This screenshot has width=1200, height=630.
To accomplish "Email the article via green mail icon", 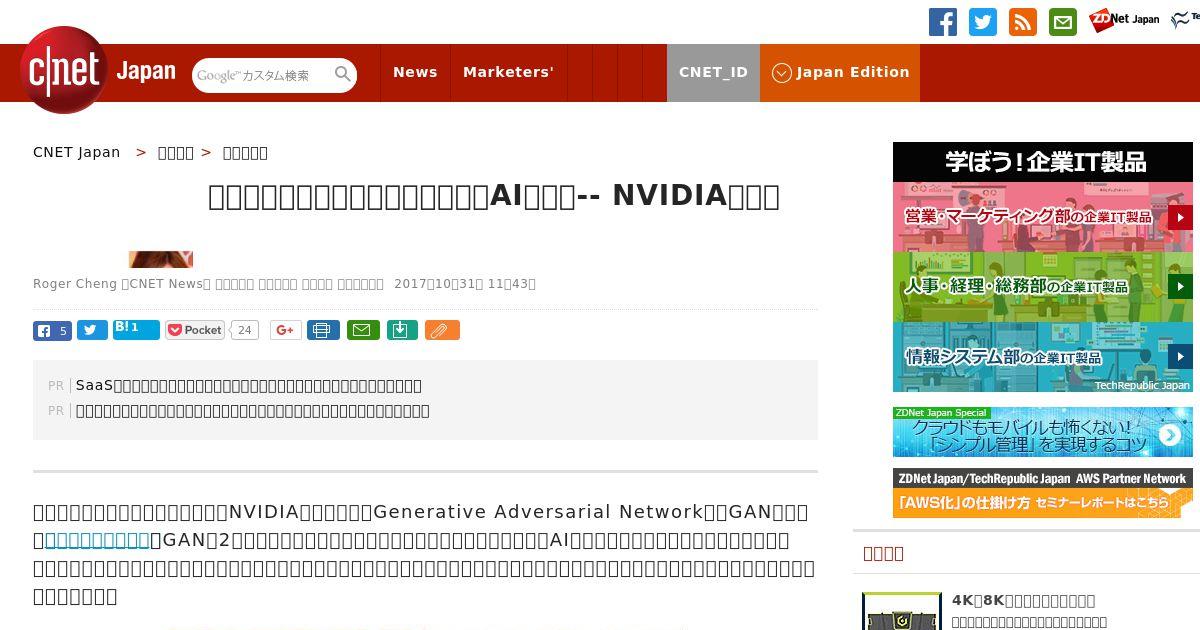I will [x=363, y=330].
